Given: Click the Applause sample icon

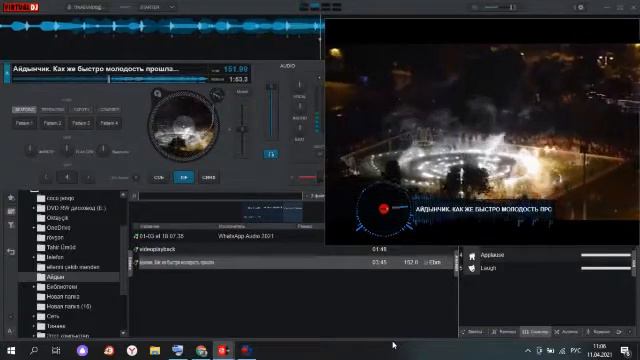Looking at the screenshot, I should click(x=472, y=256).
